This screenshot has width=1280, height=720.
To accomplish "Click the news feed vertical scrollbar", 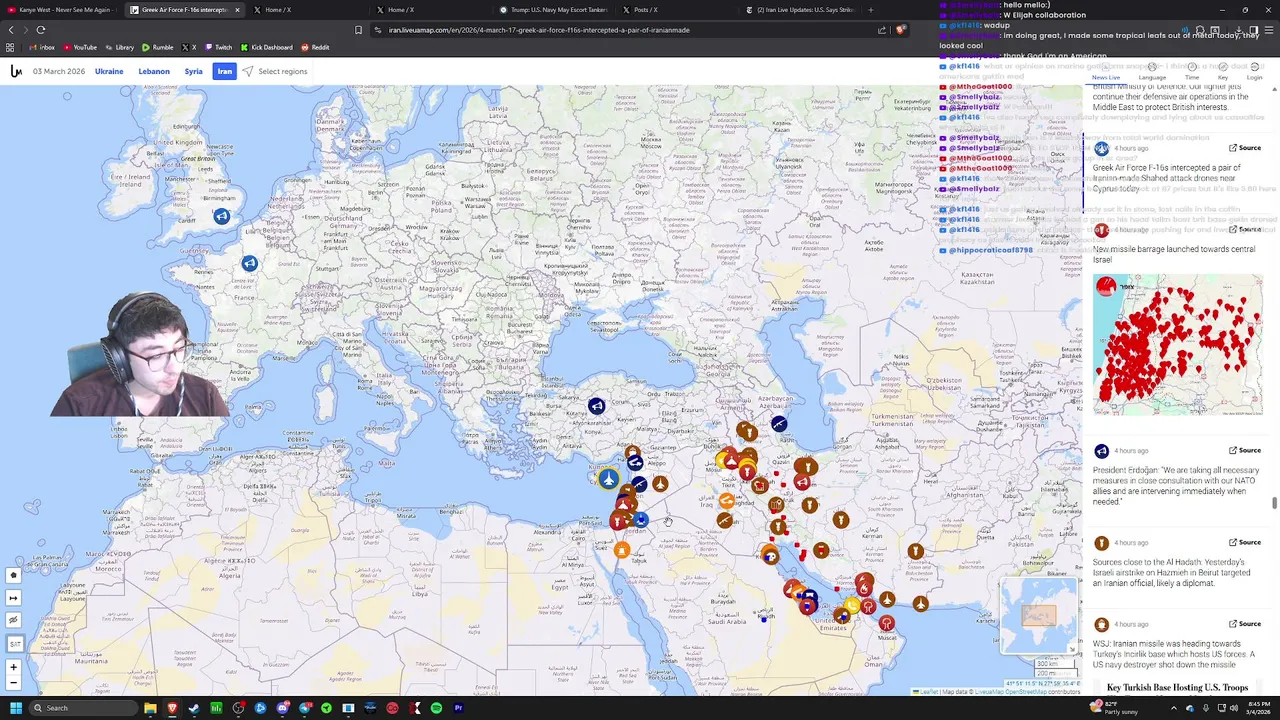I will [x=1274, y=503].
